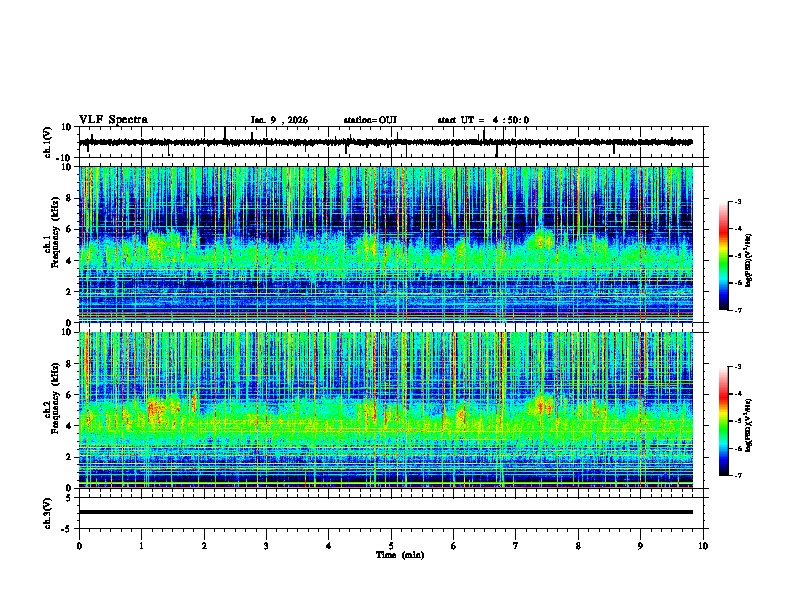This screenshot has height=612, width=792.
Task: Click inside the ch.1 voltage waveform panel
Action: click(x=393, y=142)
